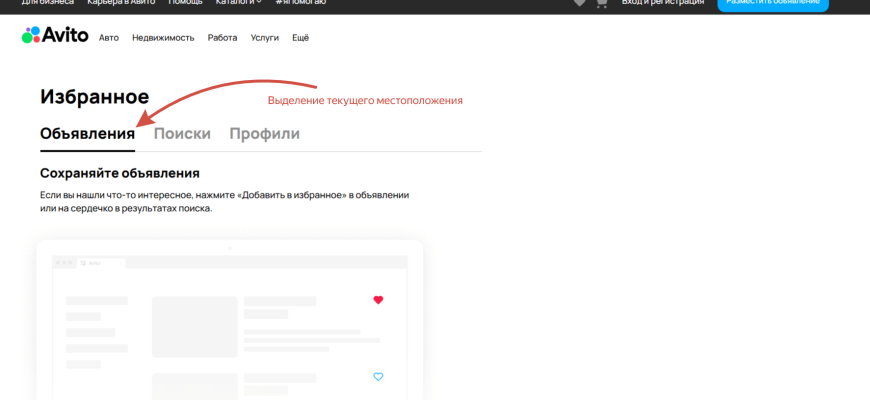Viewport: 870px width, 400px height.
Task: Switch to the Поиски tab
Action: pos(182,134)
